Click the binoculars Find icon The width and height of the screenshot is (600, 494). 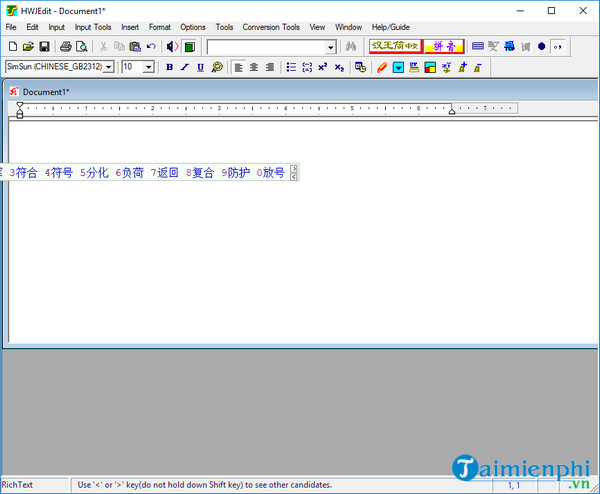351,47
